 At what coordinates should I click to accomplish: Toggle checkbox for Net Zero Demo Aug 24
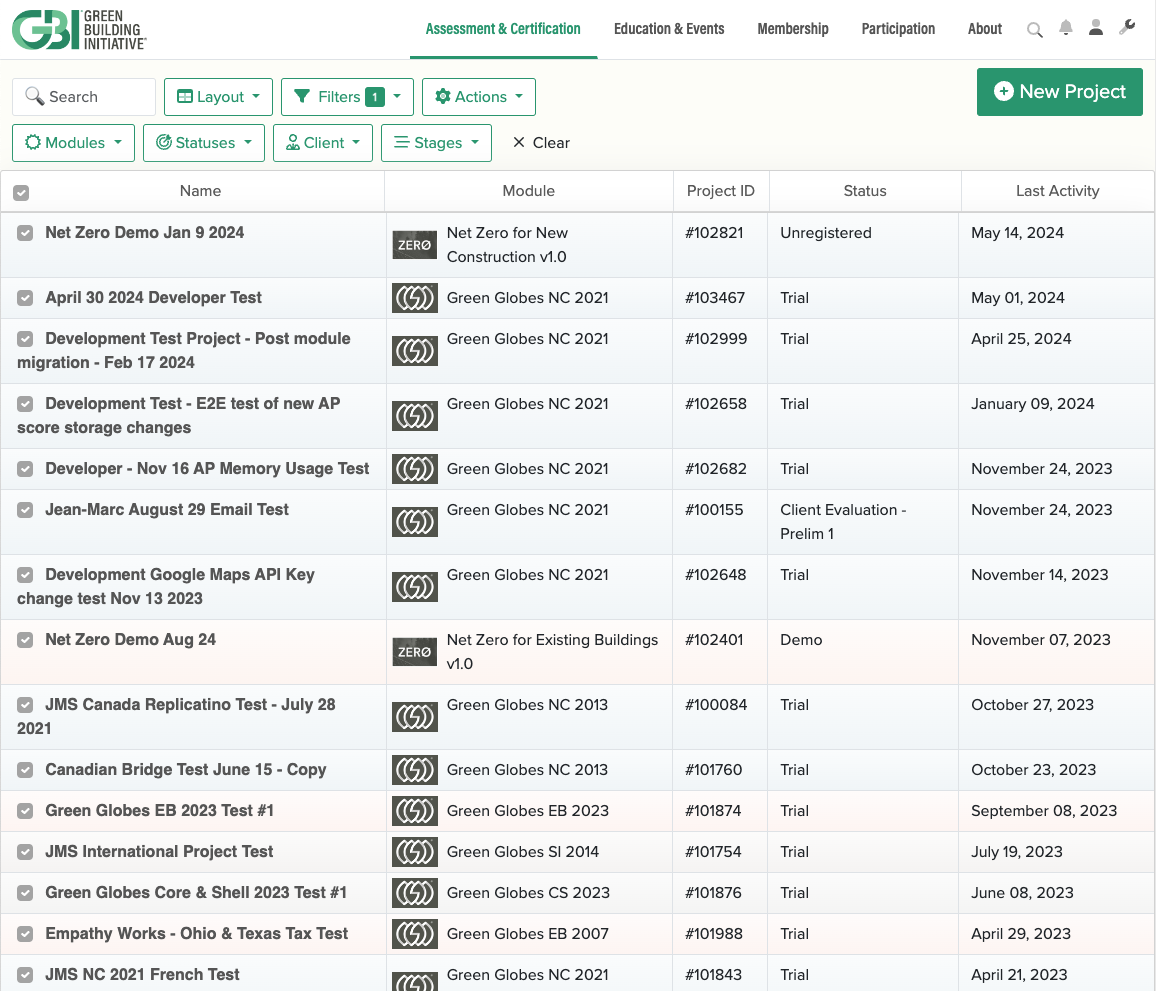[25, 640]
